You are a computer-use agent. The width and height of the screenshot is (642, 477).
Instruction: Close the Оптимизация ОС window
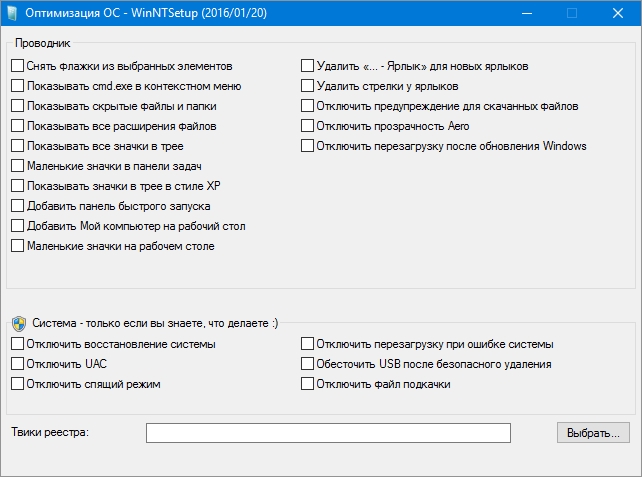(x=618, y=14)
